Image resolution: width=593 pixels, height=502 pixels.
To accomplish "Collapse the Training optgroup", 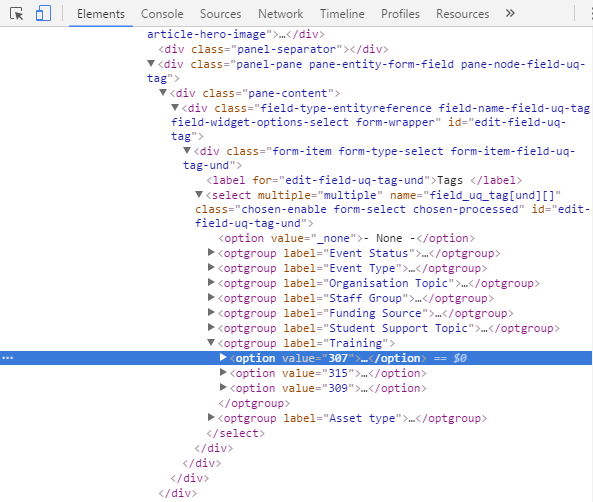I will pyautogui.click(x=211, y=342).
